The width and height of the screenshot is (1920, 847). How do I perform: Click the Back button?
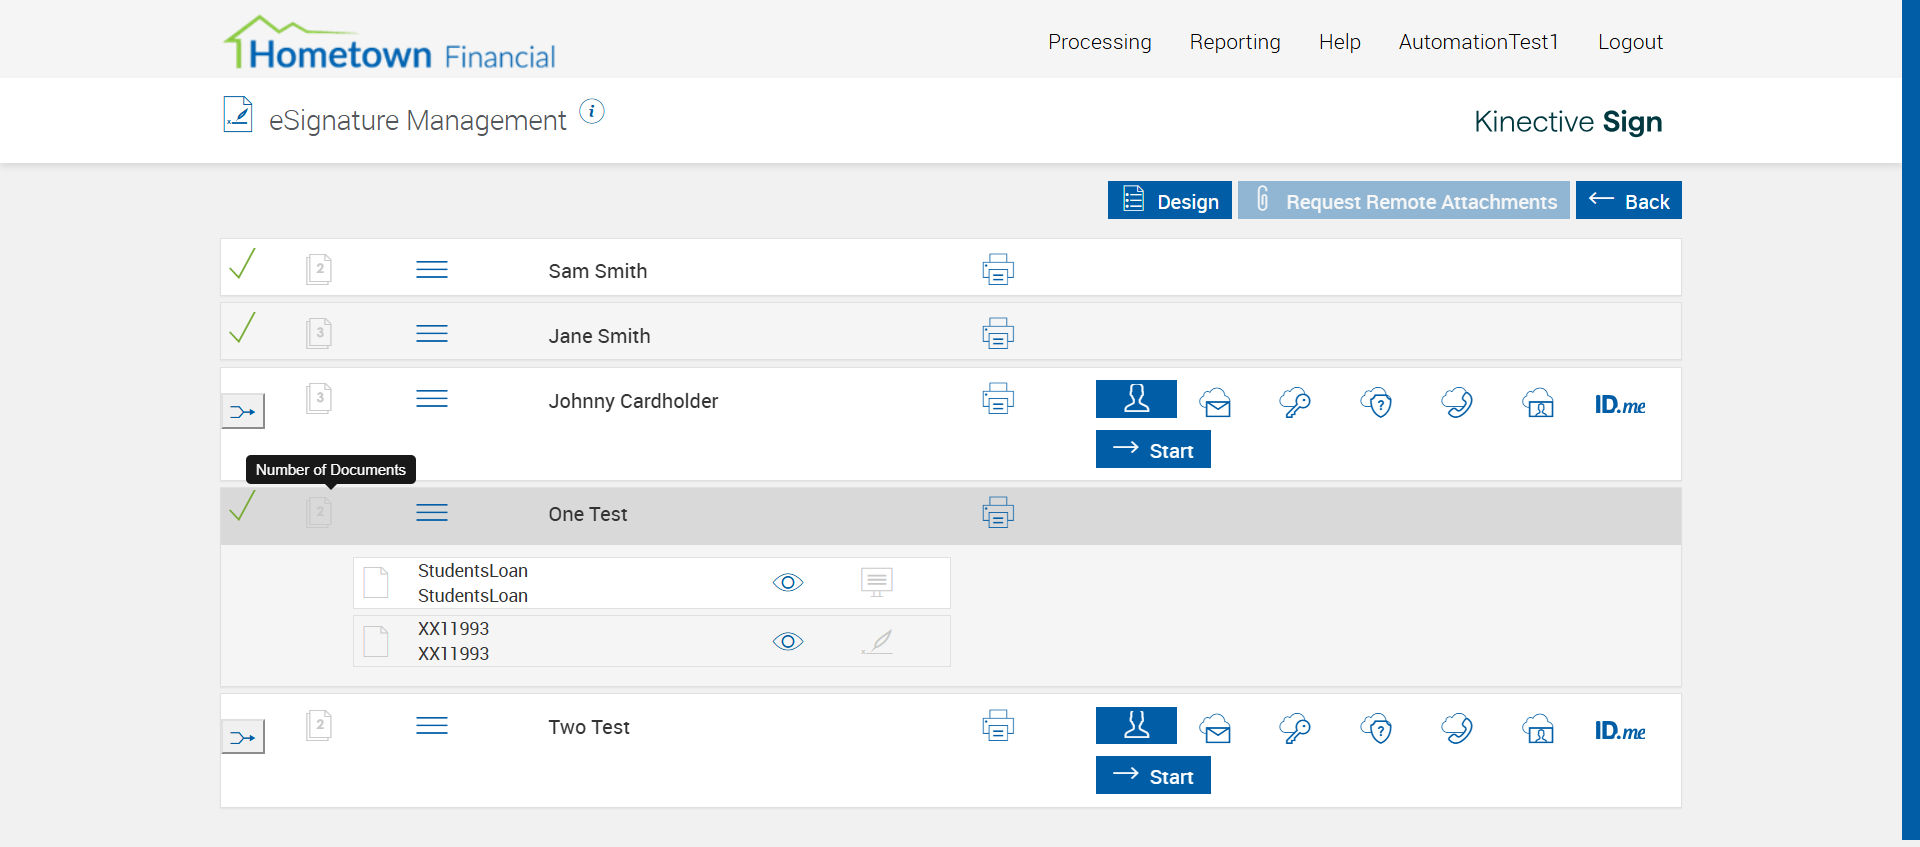tap(1628, 201)
